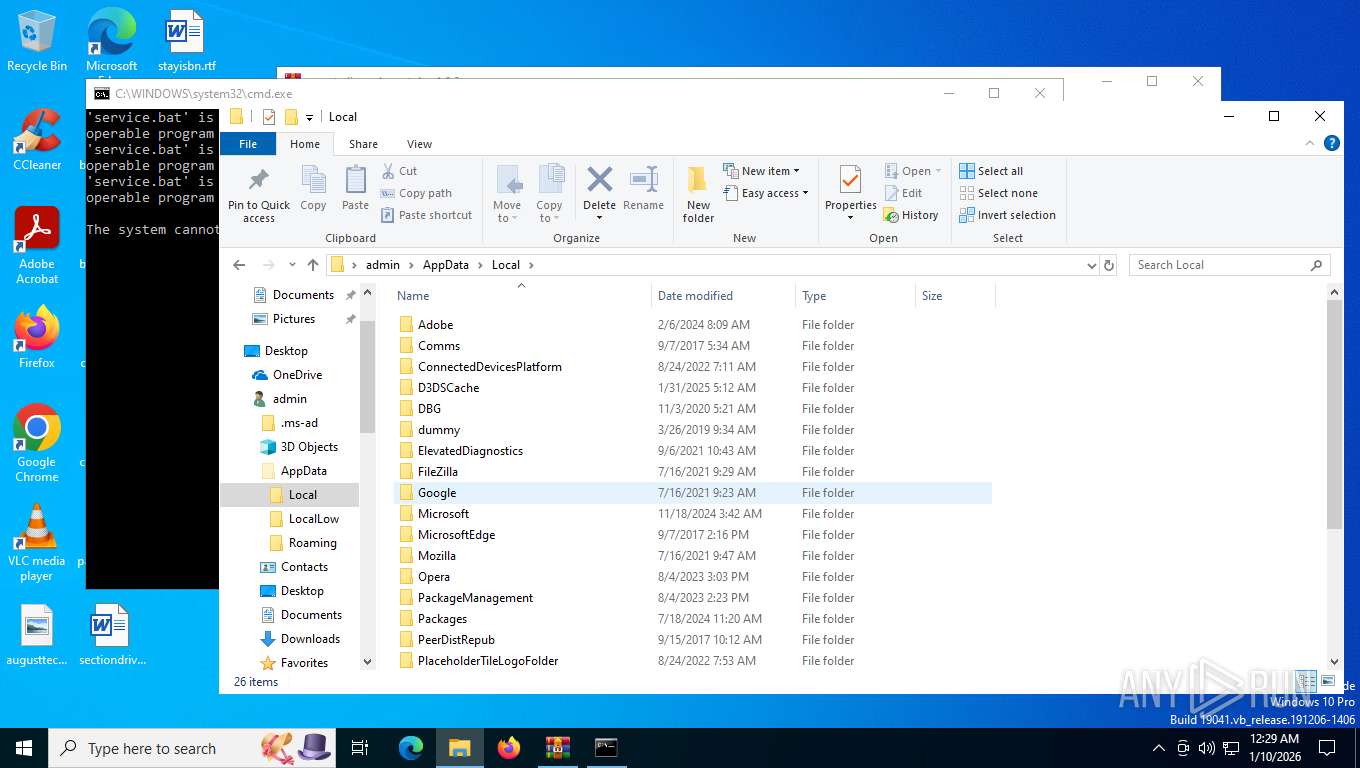Select the Adobe folder row
The width and height of the screenshot is (1360, 768).
[692, 325]
